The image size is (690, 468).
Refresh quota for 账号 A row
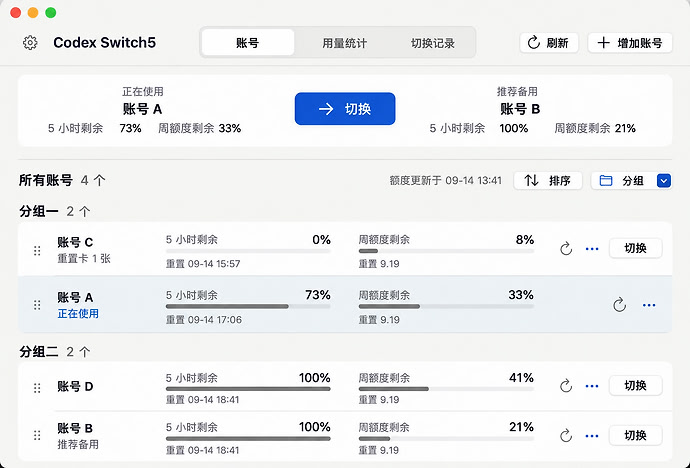tap(619, 304)
